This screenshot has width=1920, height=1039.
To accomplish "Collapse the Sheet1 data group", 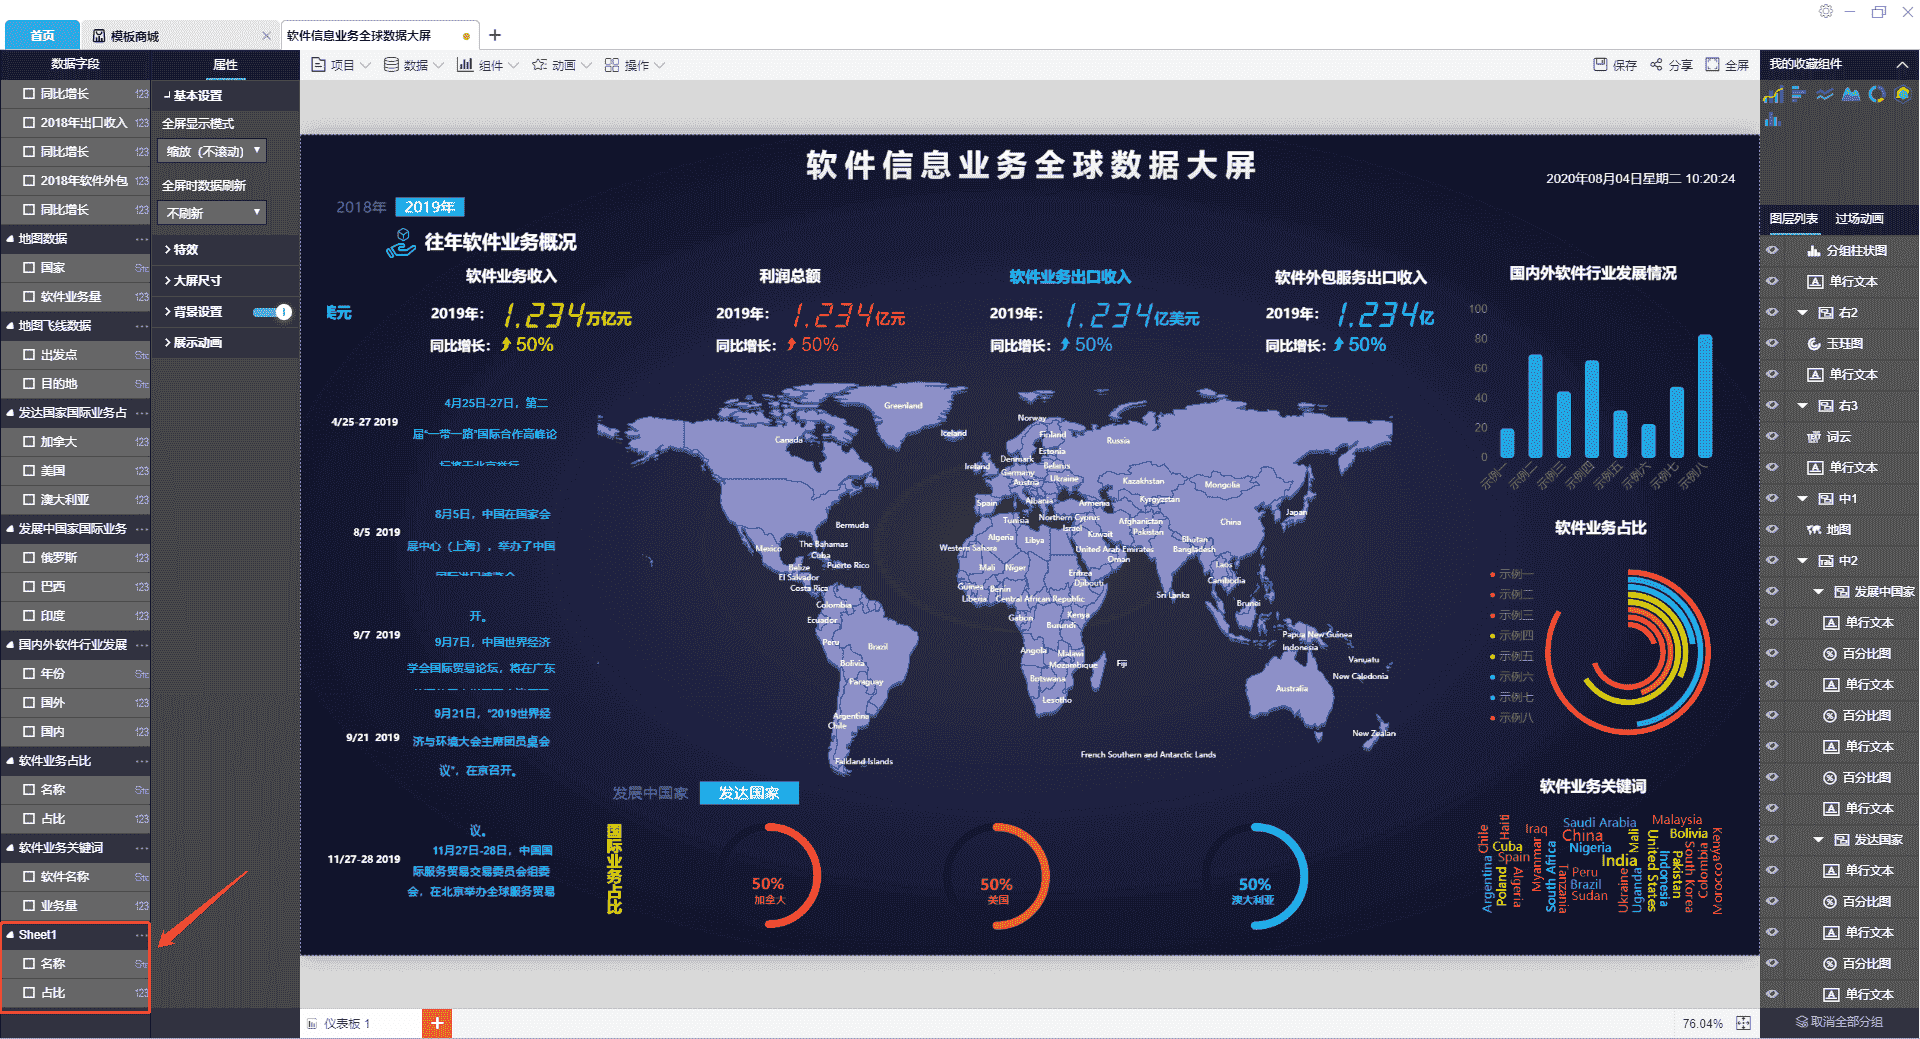I will pyautogui.click(x=10, y=935).
